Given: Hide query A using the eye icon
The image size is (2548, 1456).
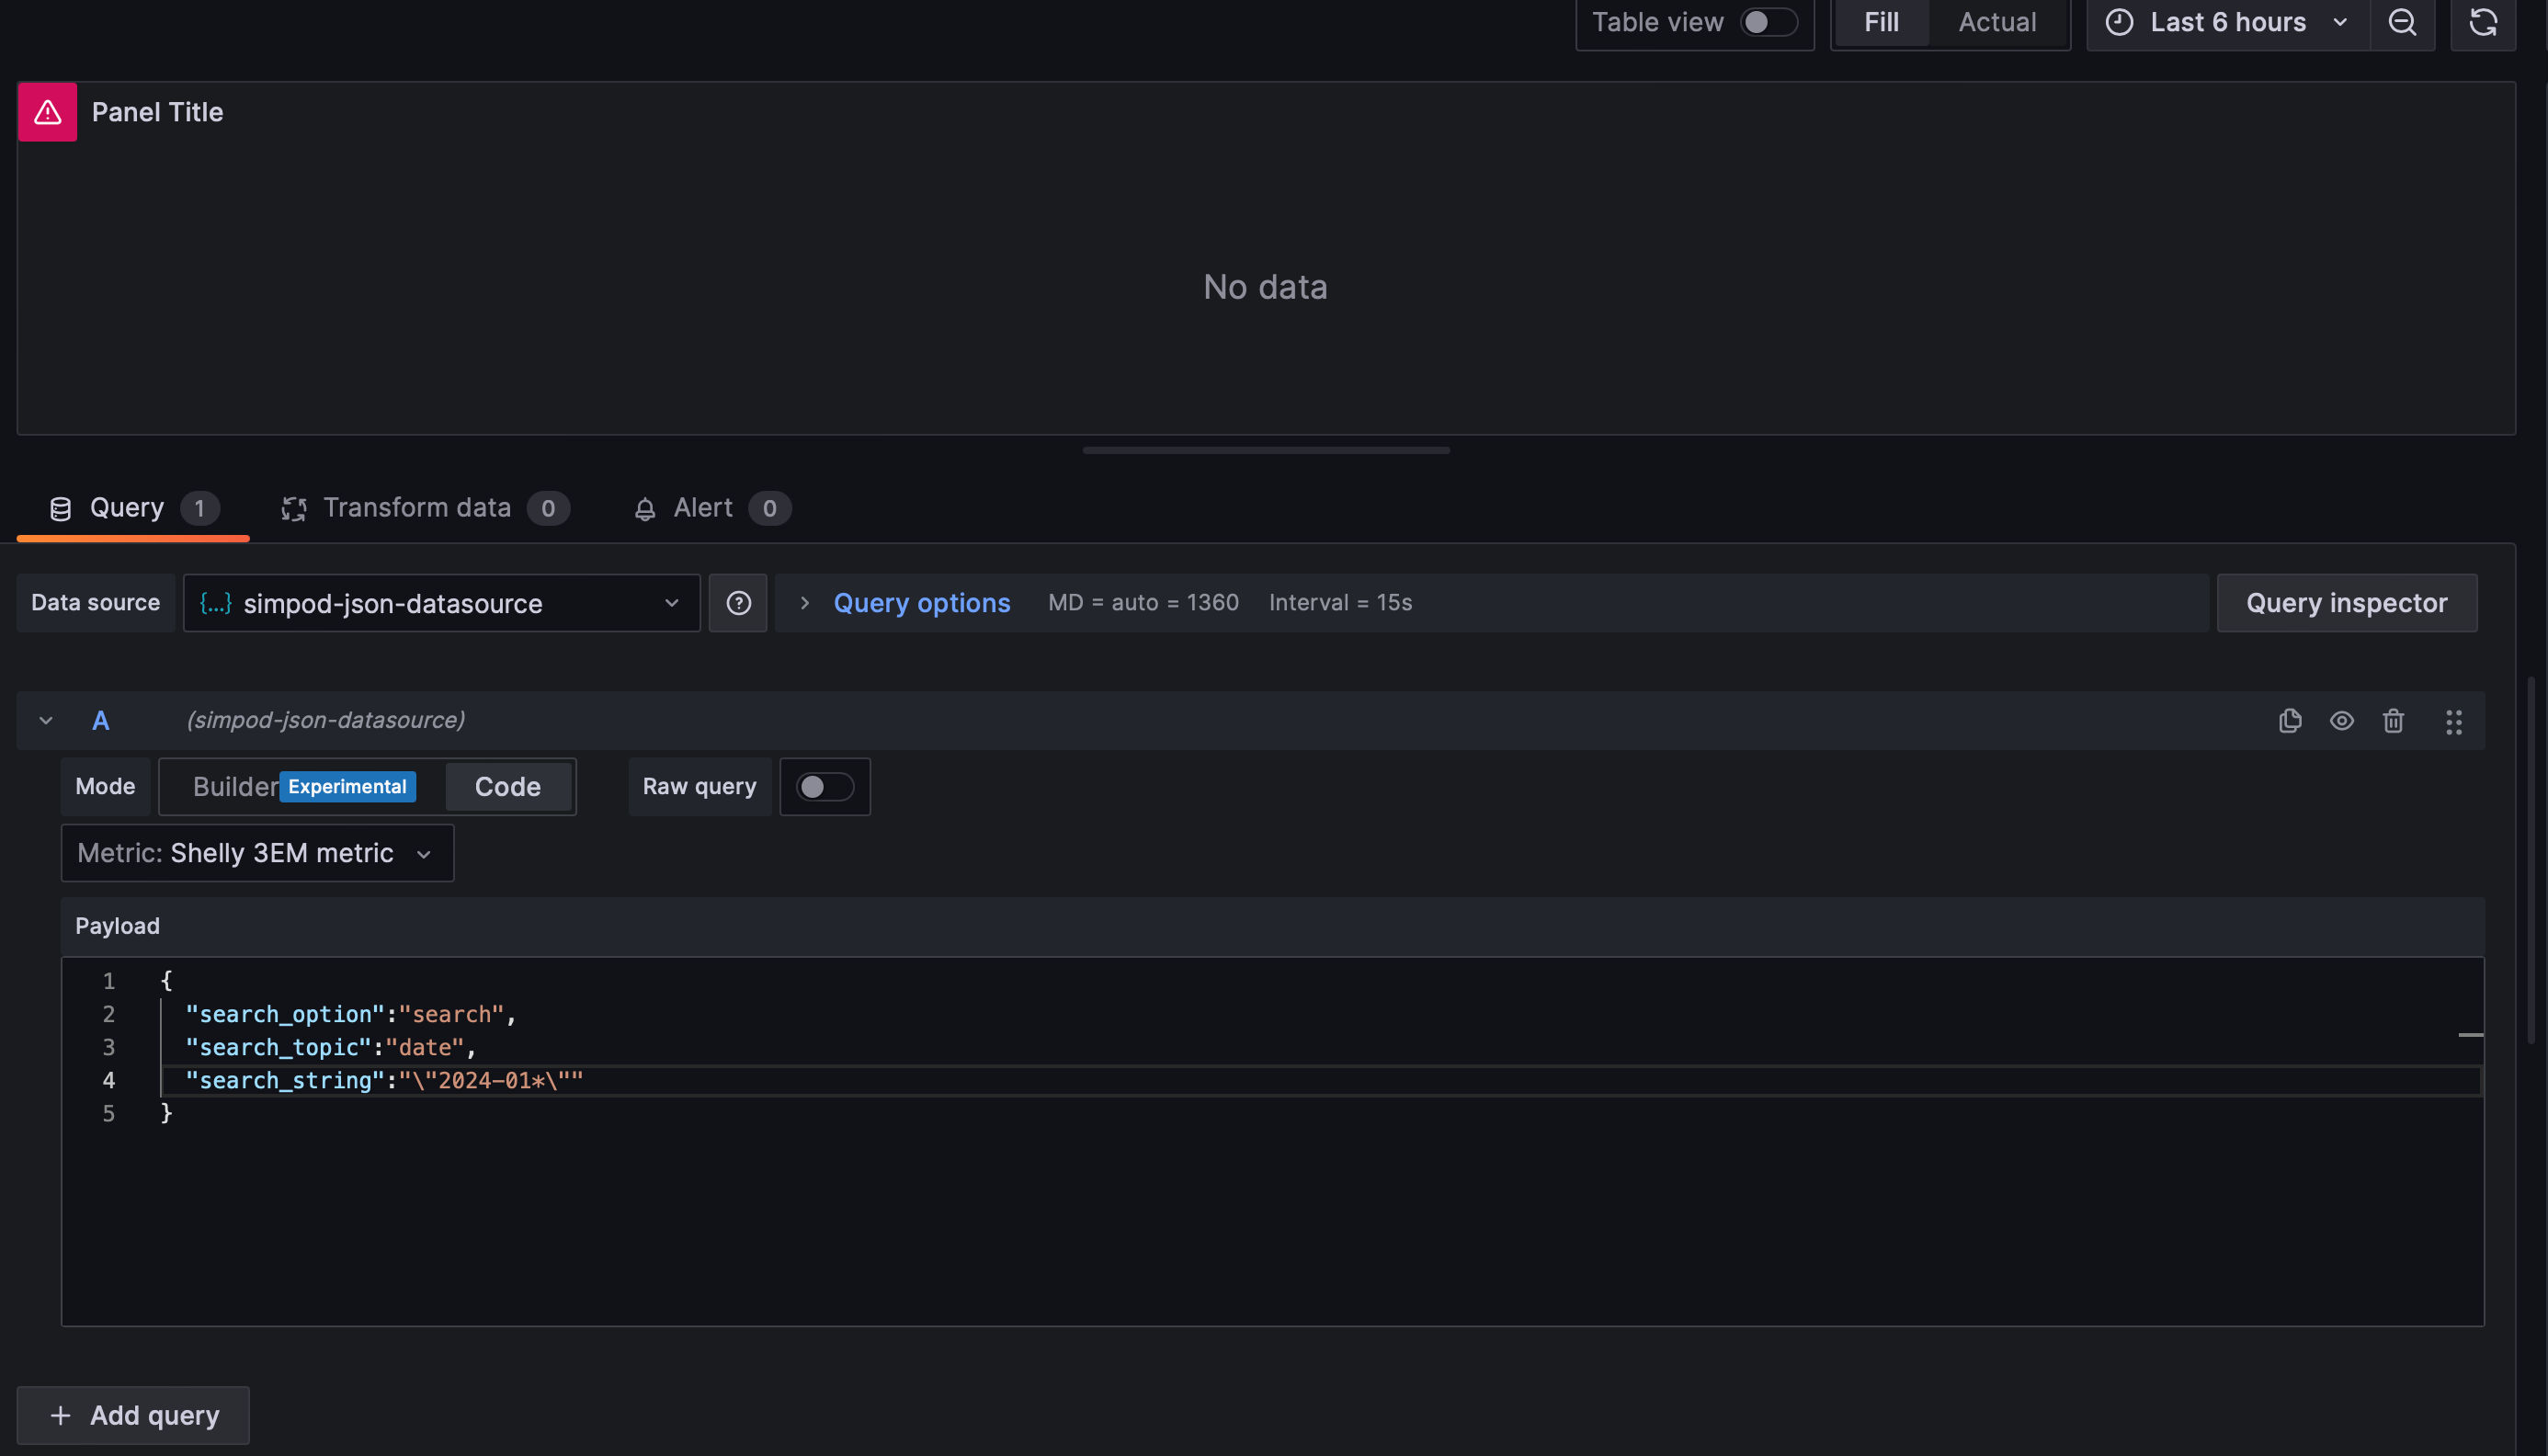Looking at the screenshot, I should [2341, 721].
